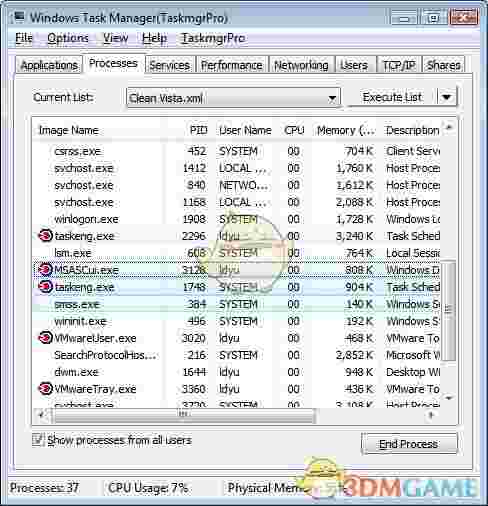Image resolution: width=488 pixels, height=506 pixels.
Task: Select the Processes tab
Action: pyautogui.click(x=113, y=63)
